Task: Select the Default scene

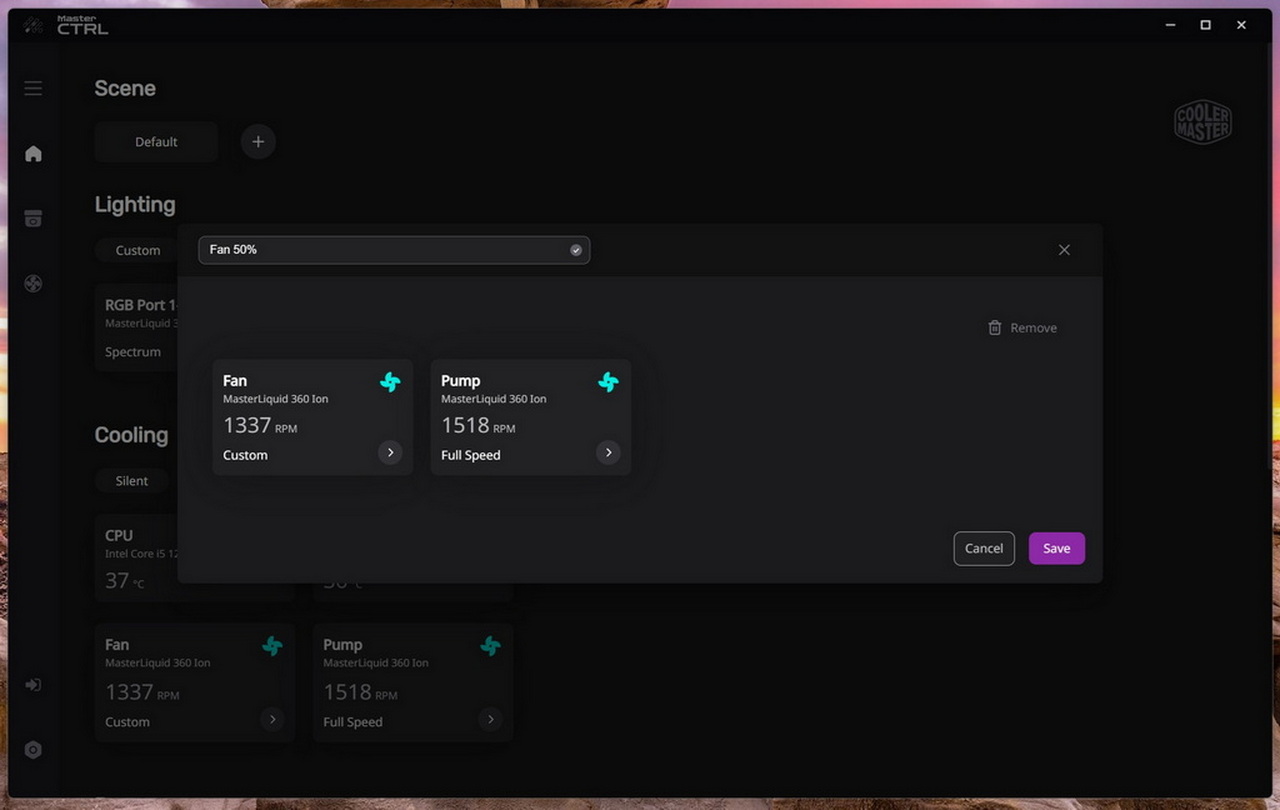Action: [x=156, y=142]
